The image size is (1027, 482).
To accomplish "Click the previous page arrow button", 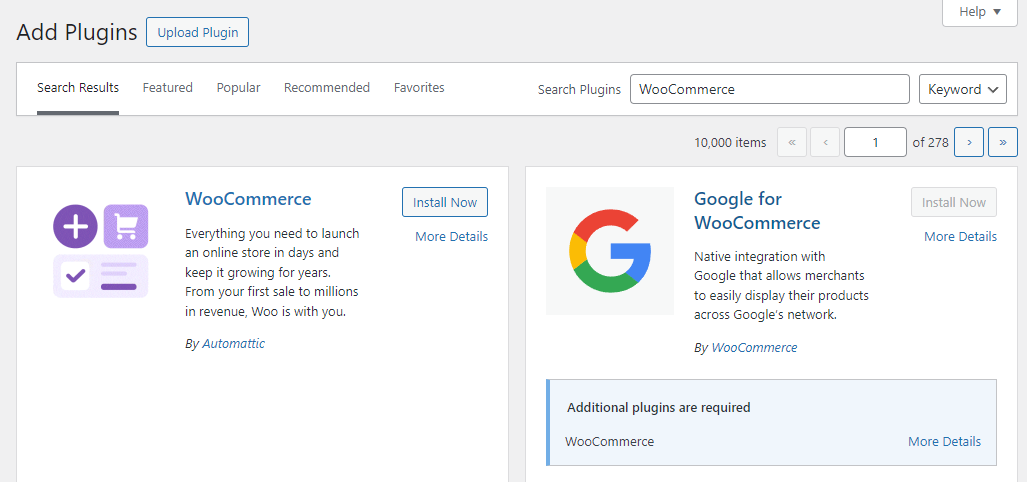I will click(825, 142).
